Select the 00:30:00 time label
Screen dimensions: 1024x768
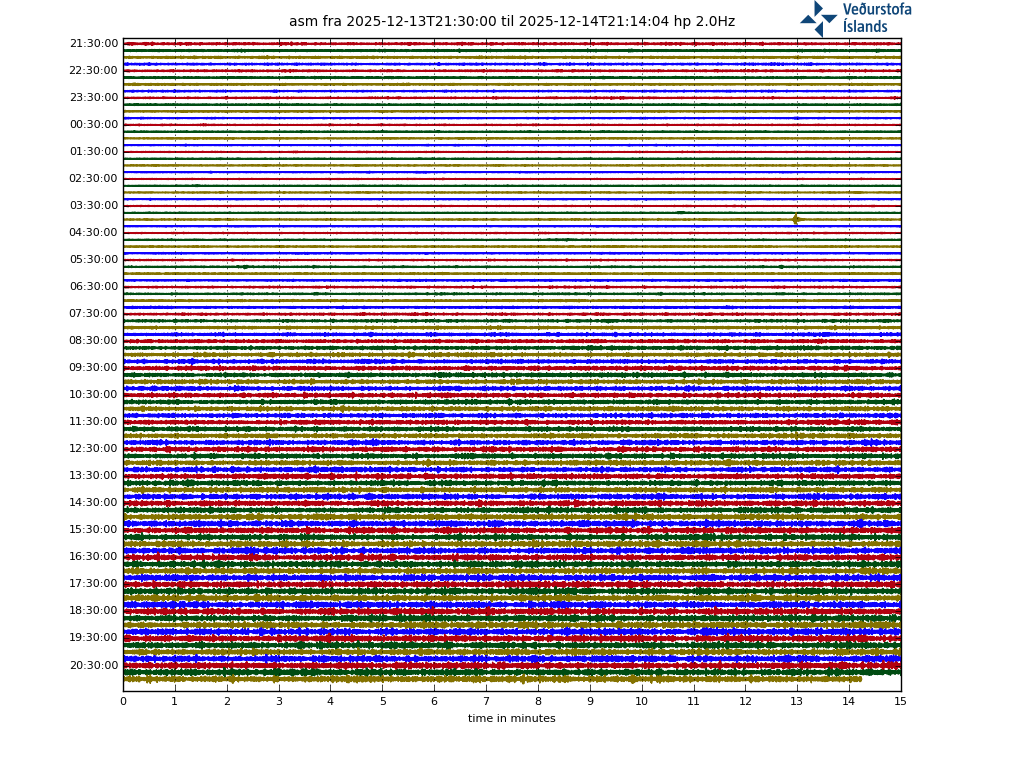click(94, 125)
